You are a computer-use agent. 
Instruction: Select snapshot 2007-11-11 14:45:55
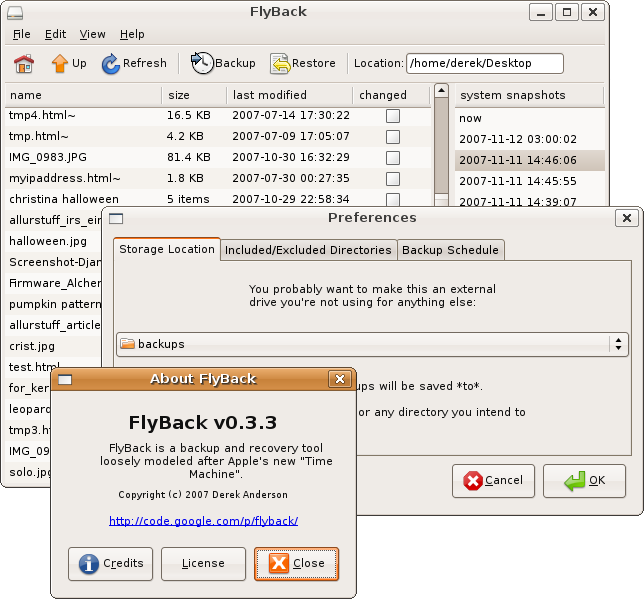tap(530, 181)
